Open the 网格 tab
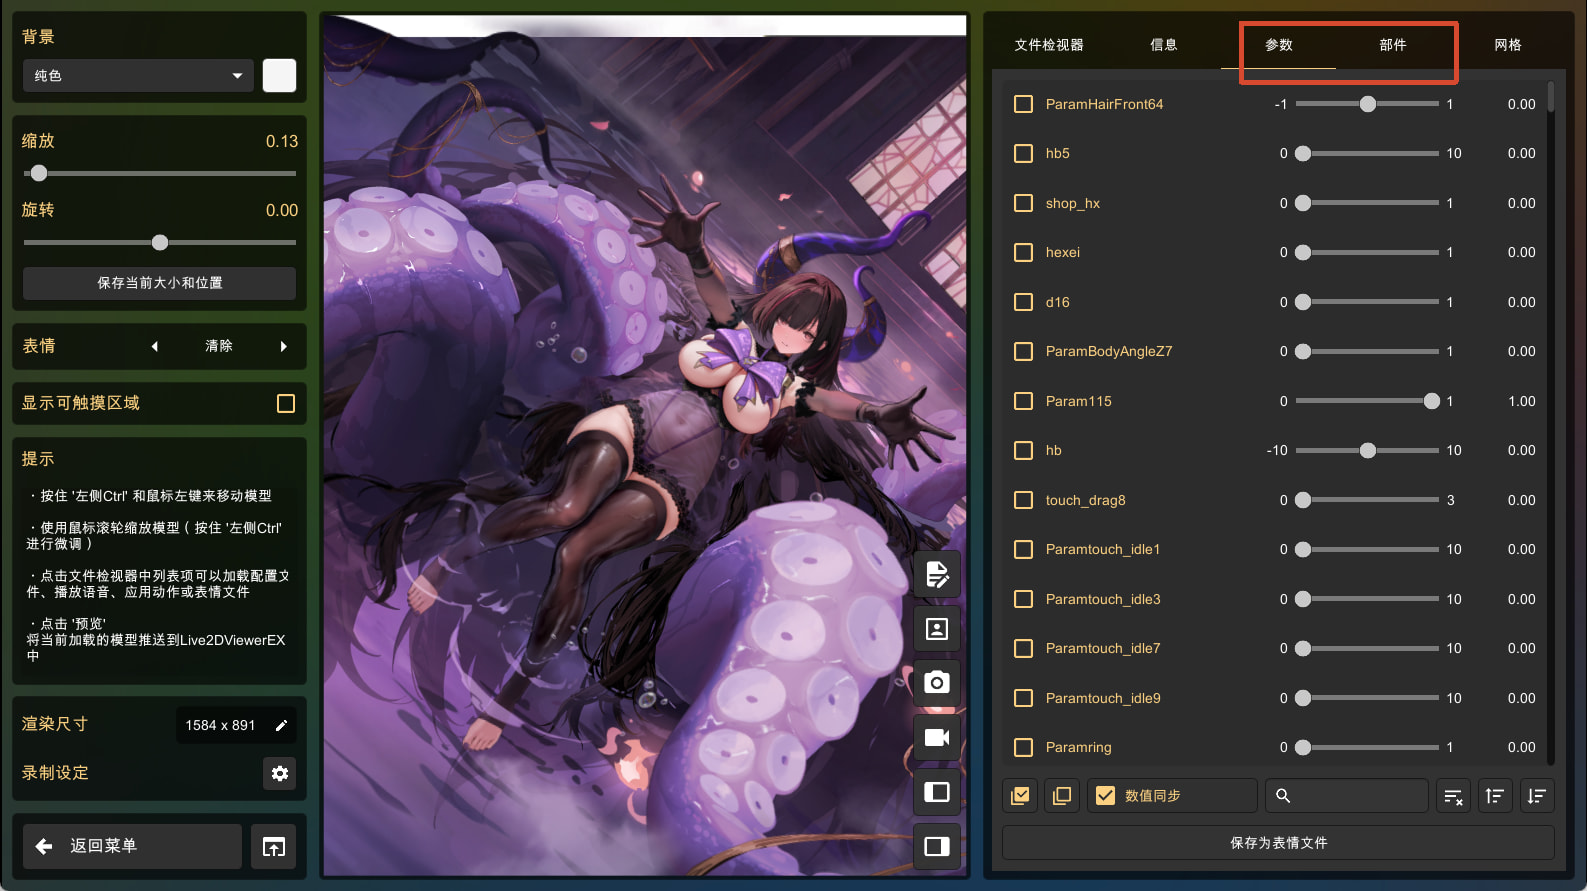1587x891 pixels. pos(1507,45)
